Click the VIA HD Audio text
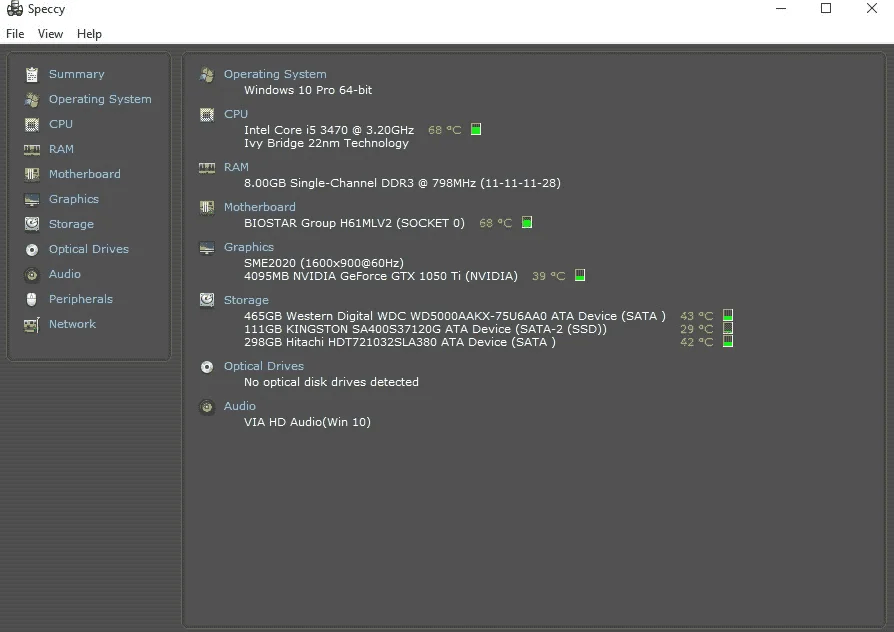 [307, 422]
